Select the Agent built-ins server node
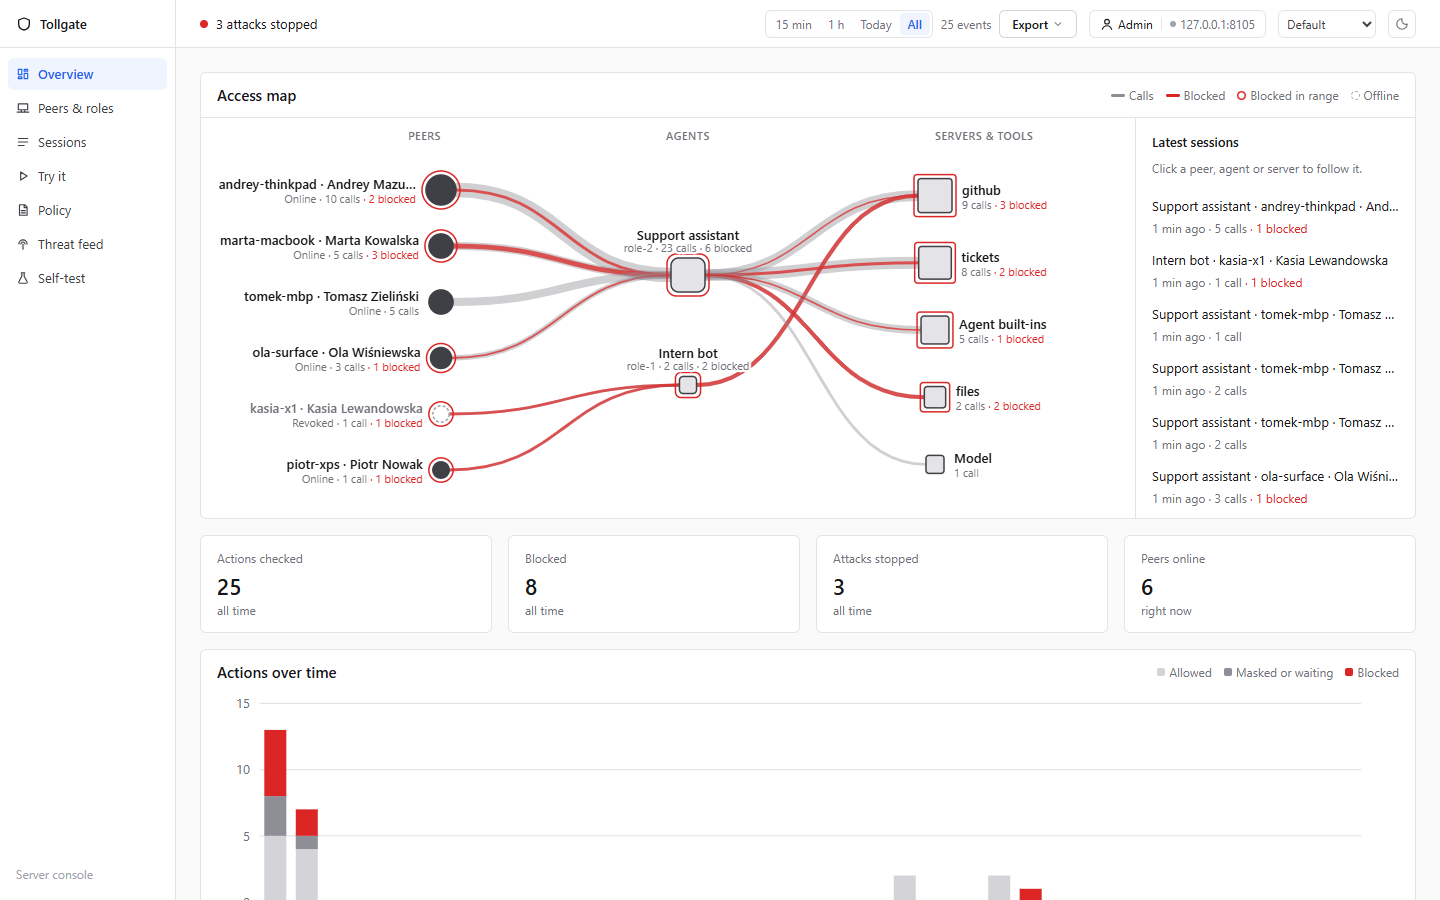The height and width of the screenshot is (900, 1440). tap(935, 330)
